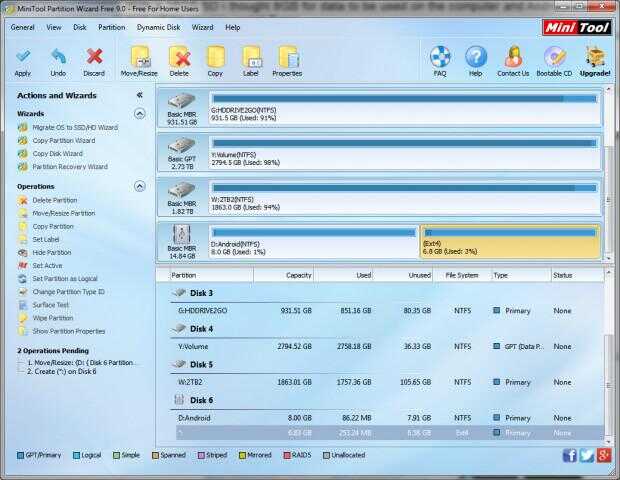Click the MiniTool logo

(577, 27)
